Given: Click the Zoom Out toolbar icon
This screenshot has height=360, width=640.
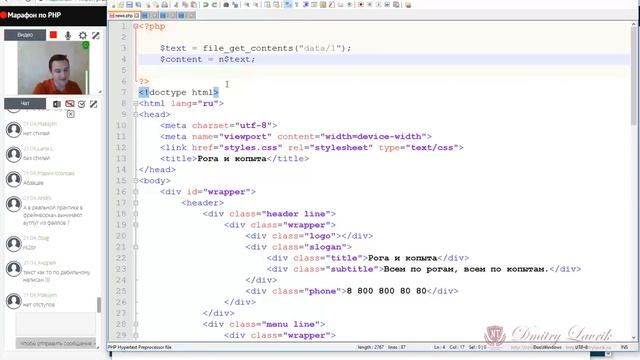Looking at the screenshot, I should [256, 4].
